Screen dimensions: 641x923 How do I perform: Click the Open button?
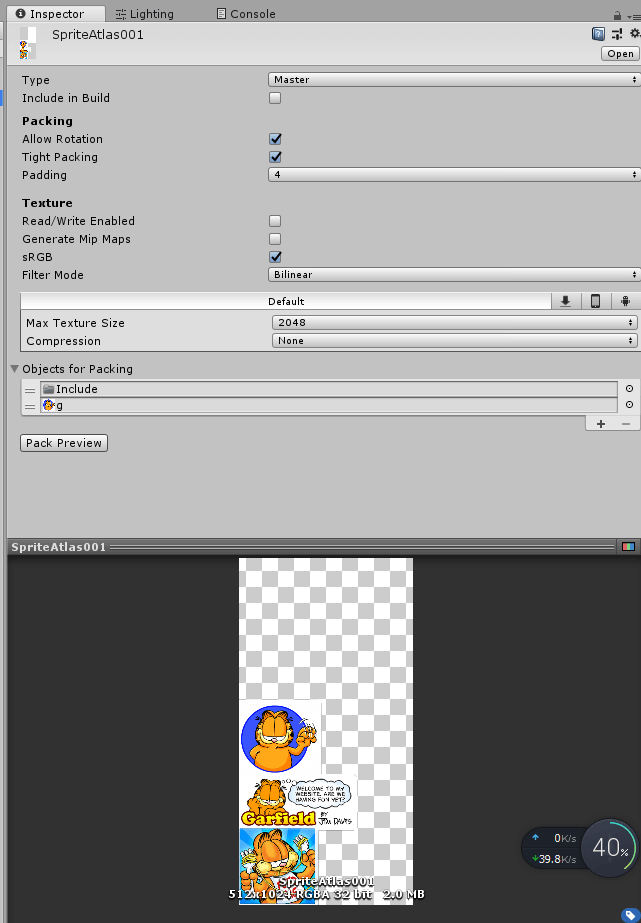620,54
